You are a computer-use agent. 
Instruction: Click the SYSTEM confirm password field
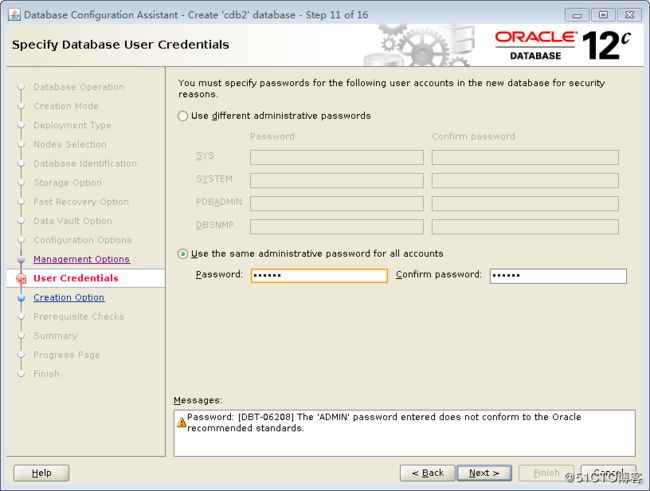pyautogui.click(x=525, y=180)
